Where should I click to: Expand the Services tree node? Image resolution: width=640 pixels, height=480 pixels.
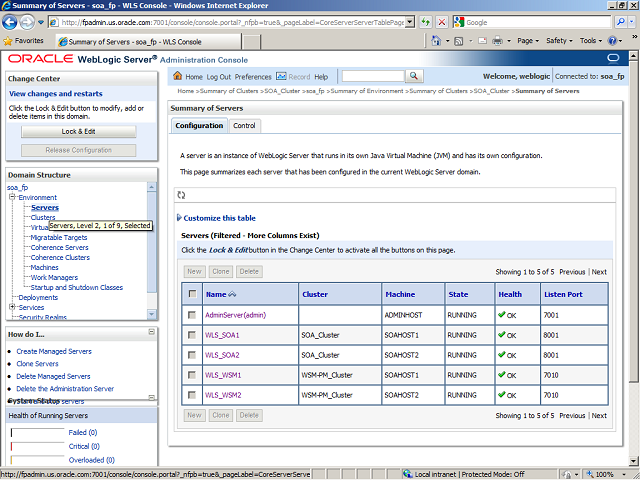[11, 307]
